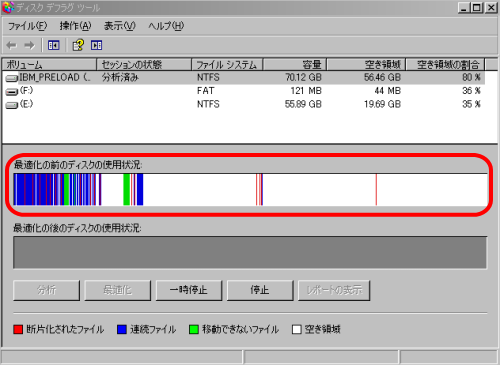
Task: Click red 断片化されたファイル legend swatch
Action: pyautogui.click(x=18, y=330)
